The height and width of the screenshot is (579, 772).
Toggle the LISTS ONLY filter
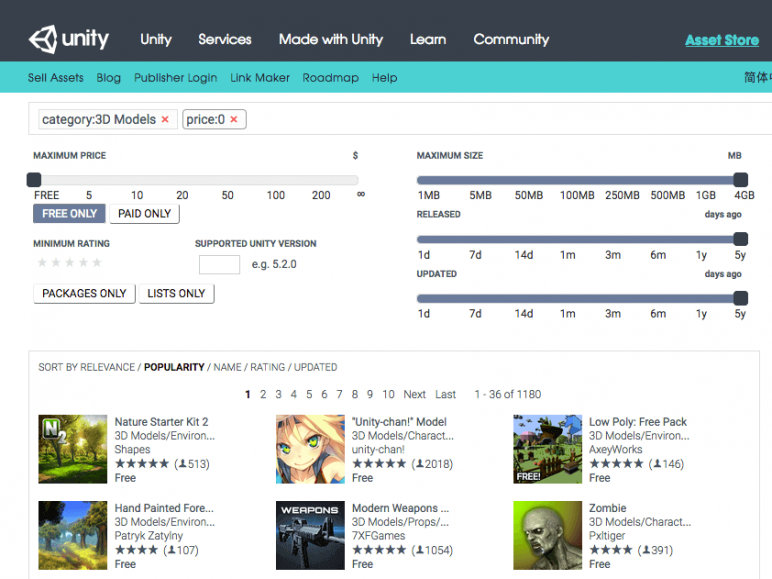176,293
